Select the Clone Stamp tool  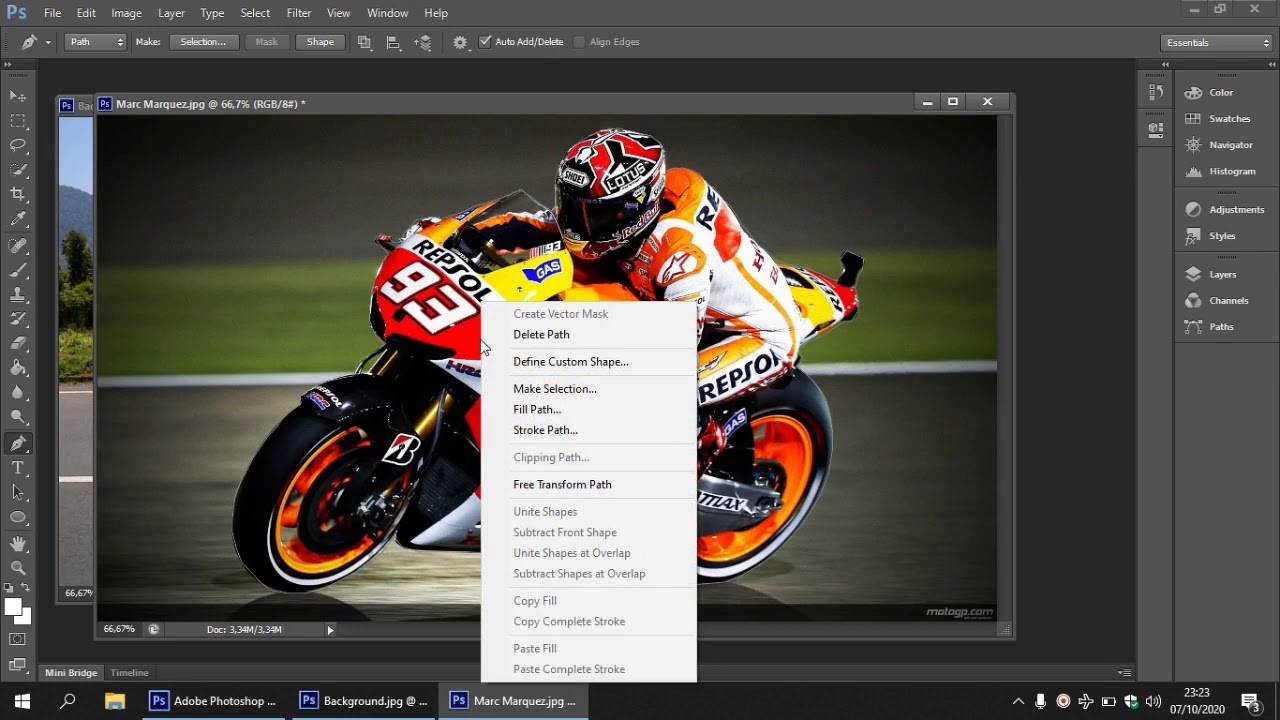click(18, 295)
